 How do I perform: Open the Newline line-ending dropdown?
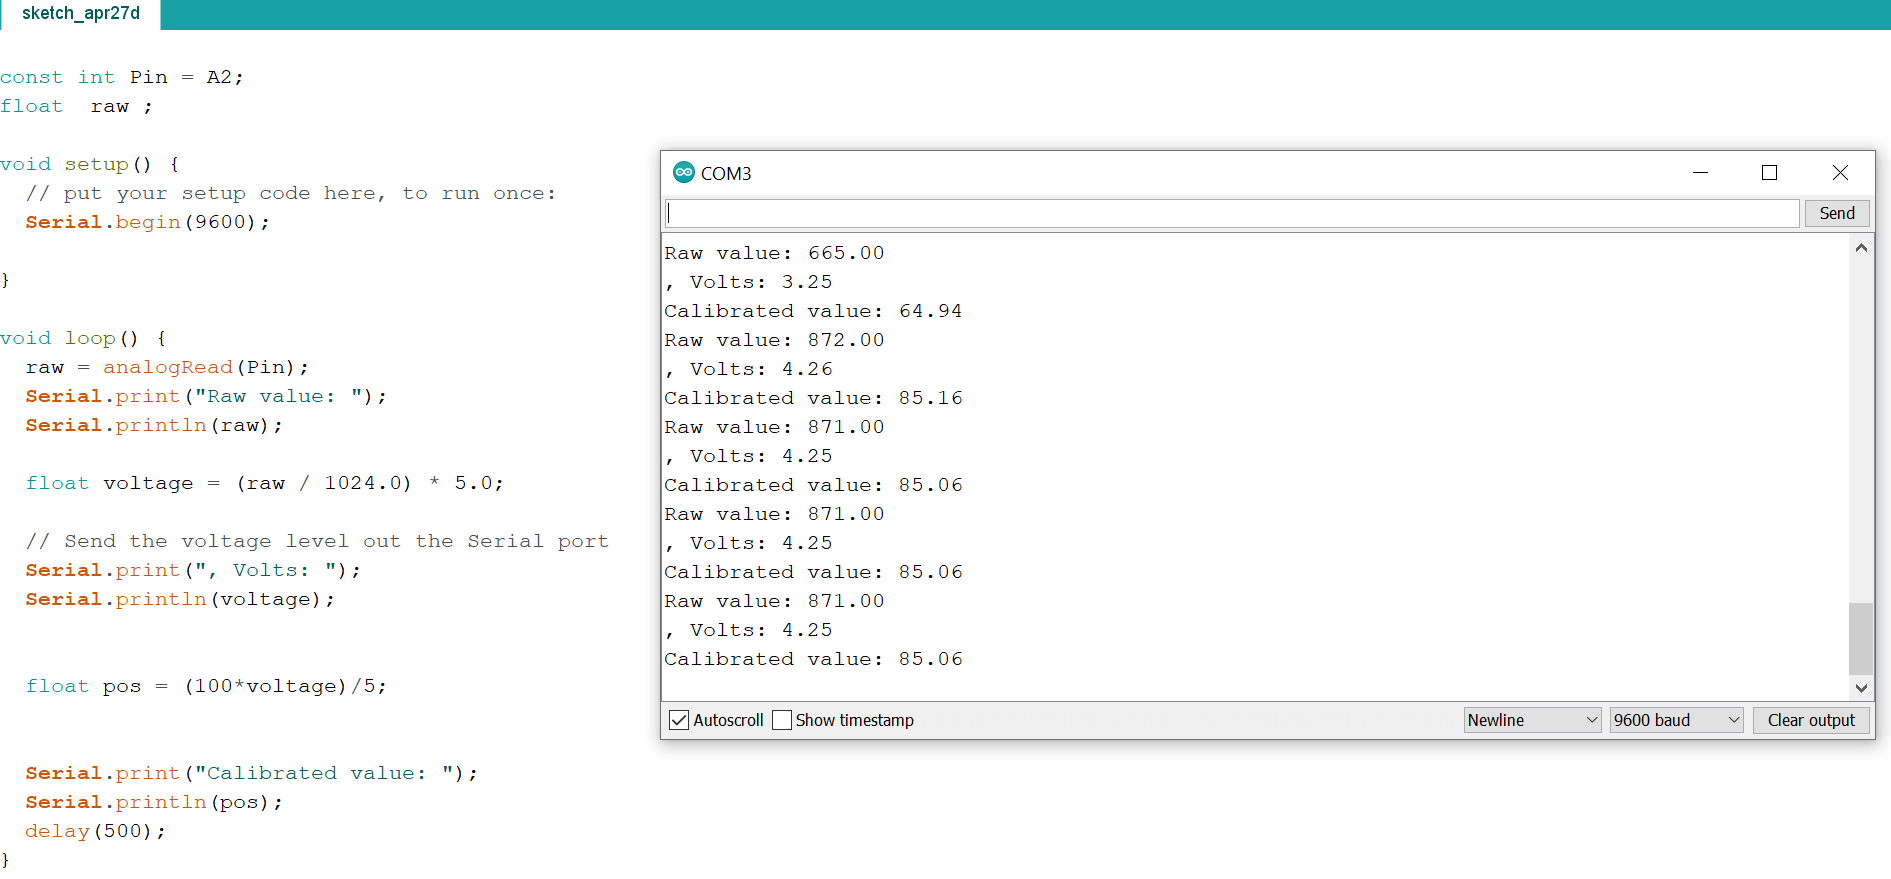[1532, 720]
